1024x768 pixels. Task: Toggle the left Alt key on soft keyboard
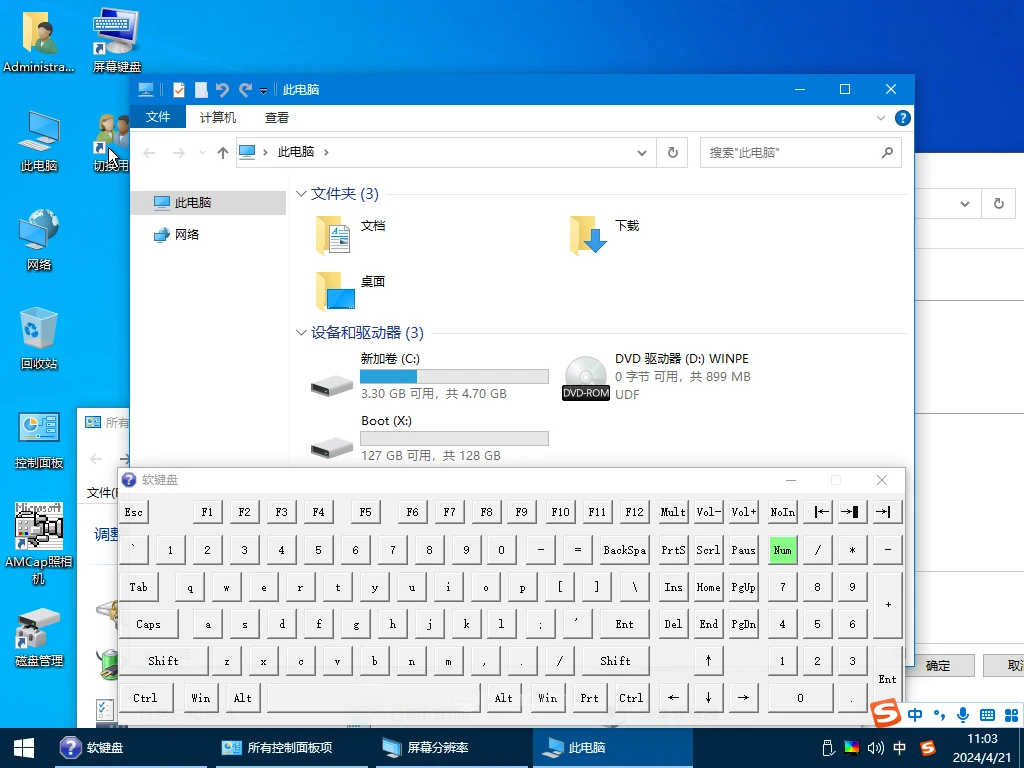coord(243,698)
